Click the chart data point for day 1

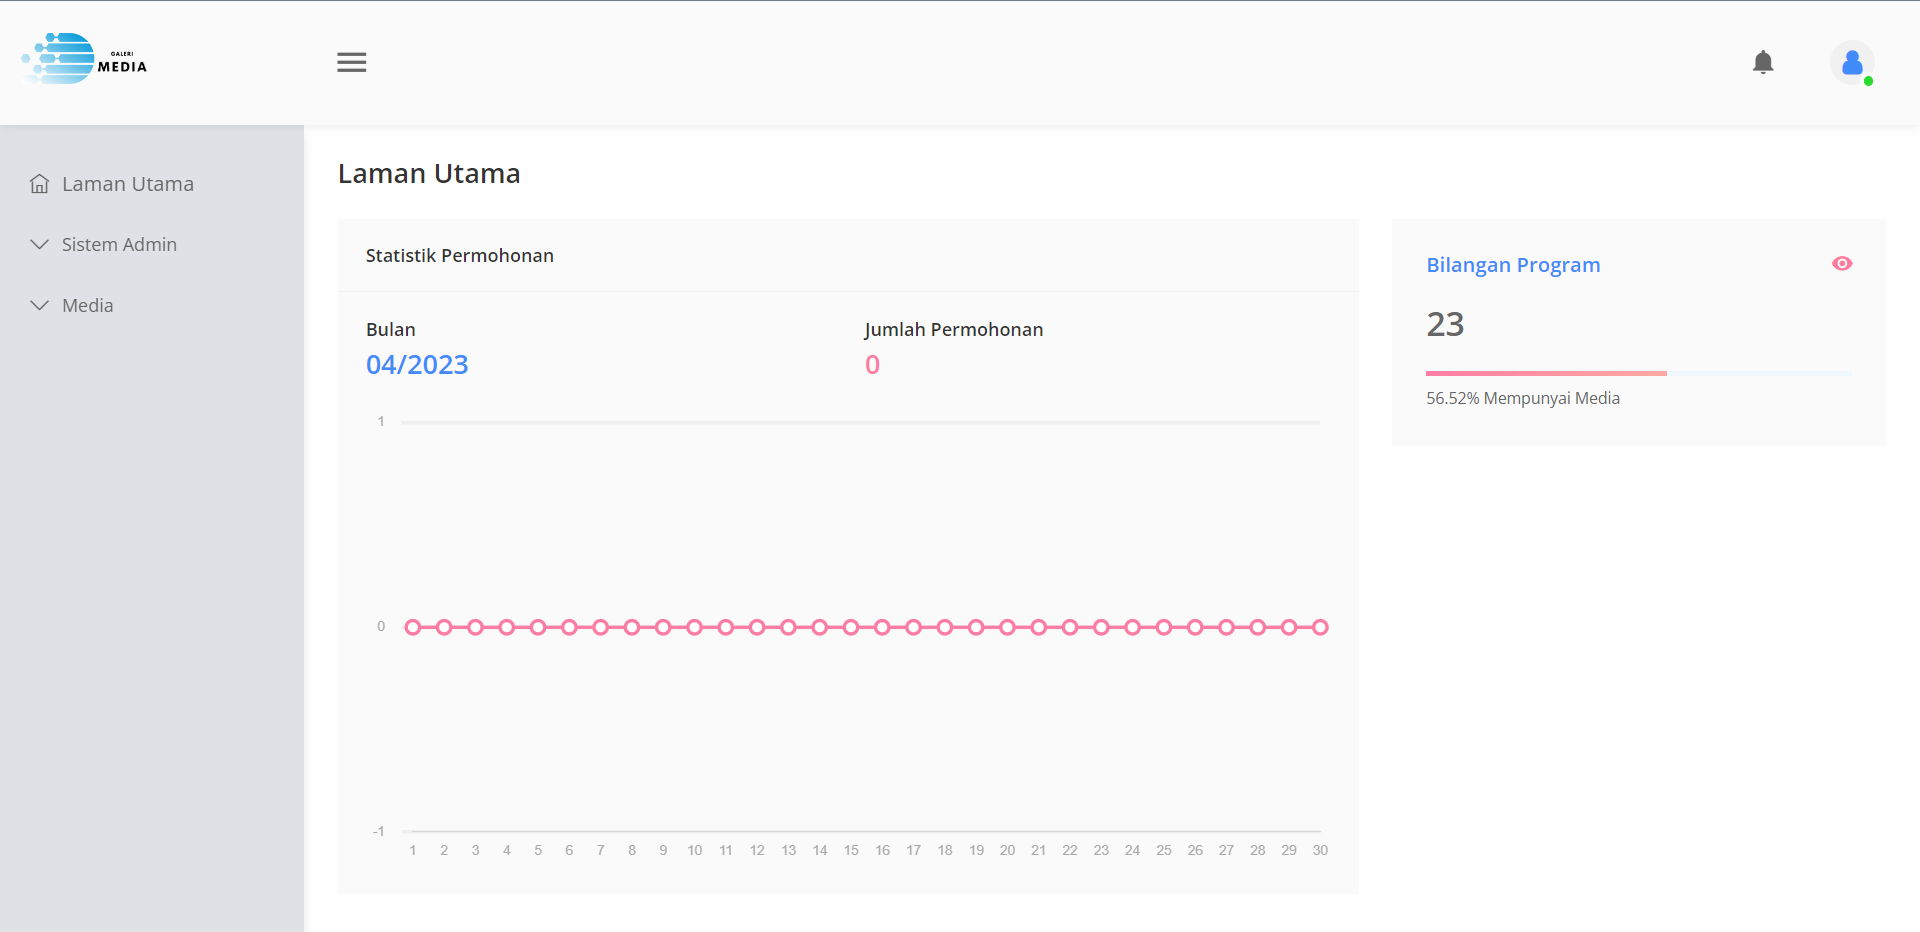click(413, 627)
